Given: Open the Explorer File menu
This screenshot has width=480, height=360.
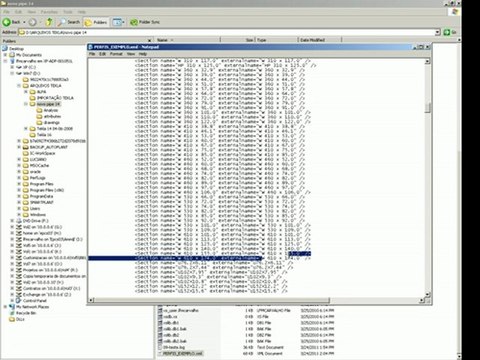Looking at the screenshot, I should point(6,12).
